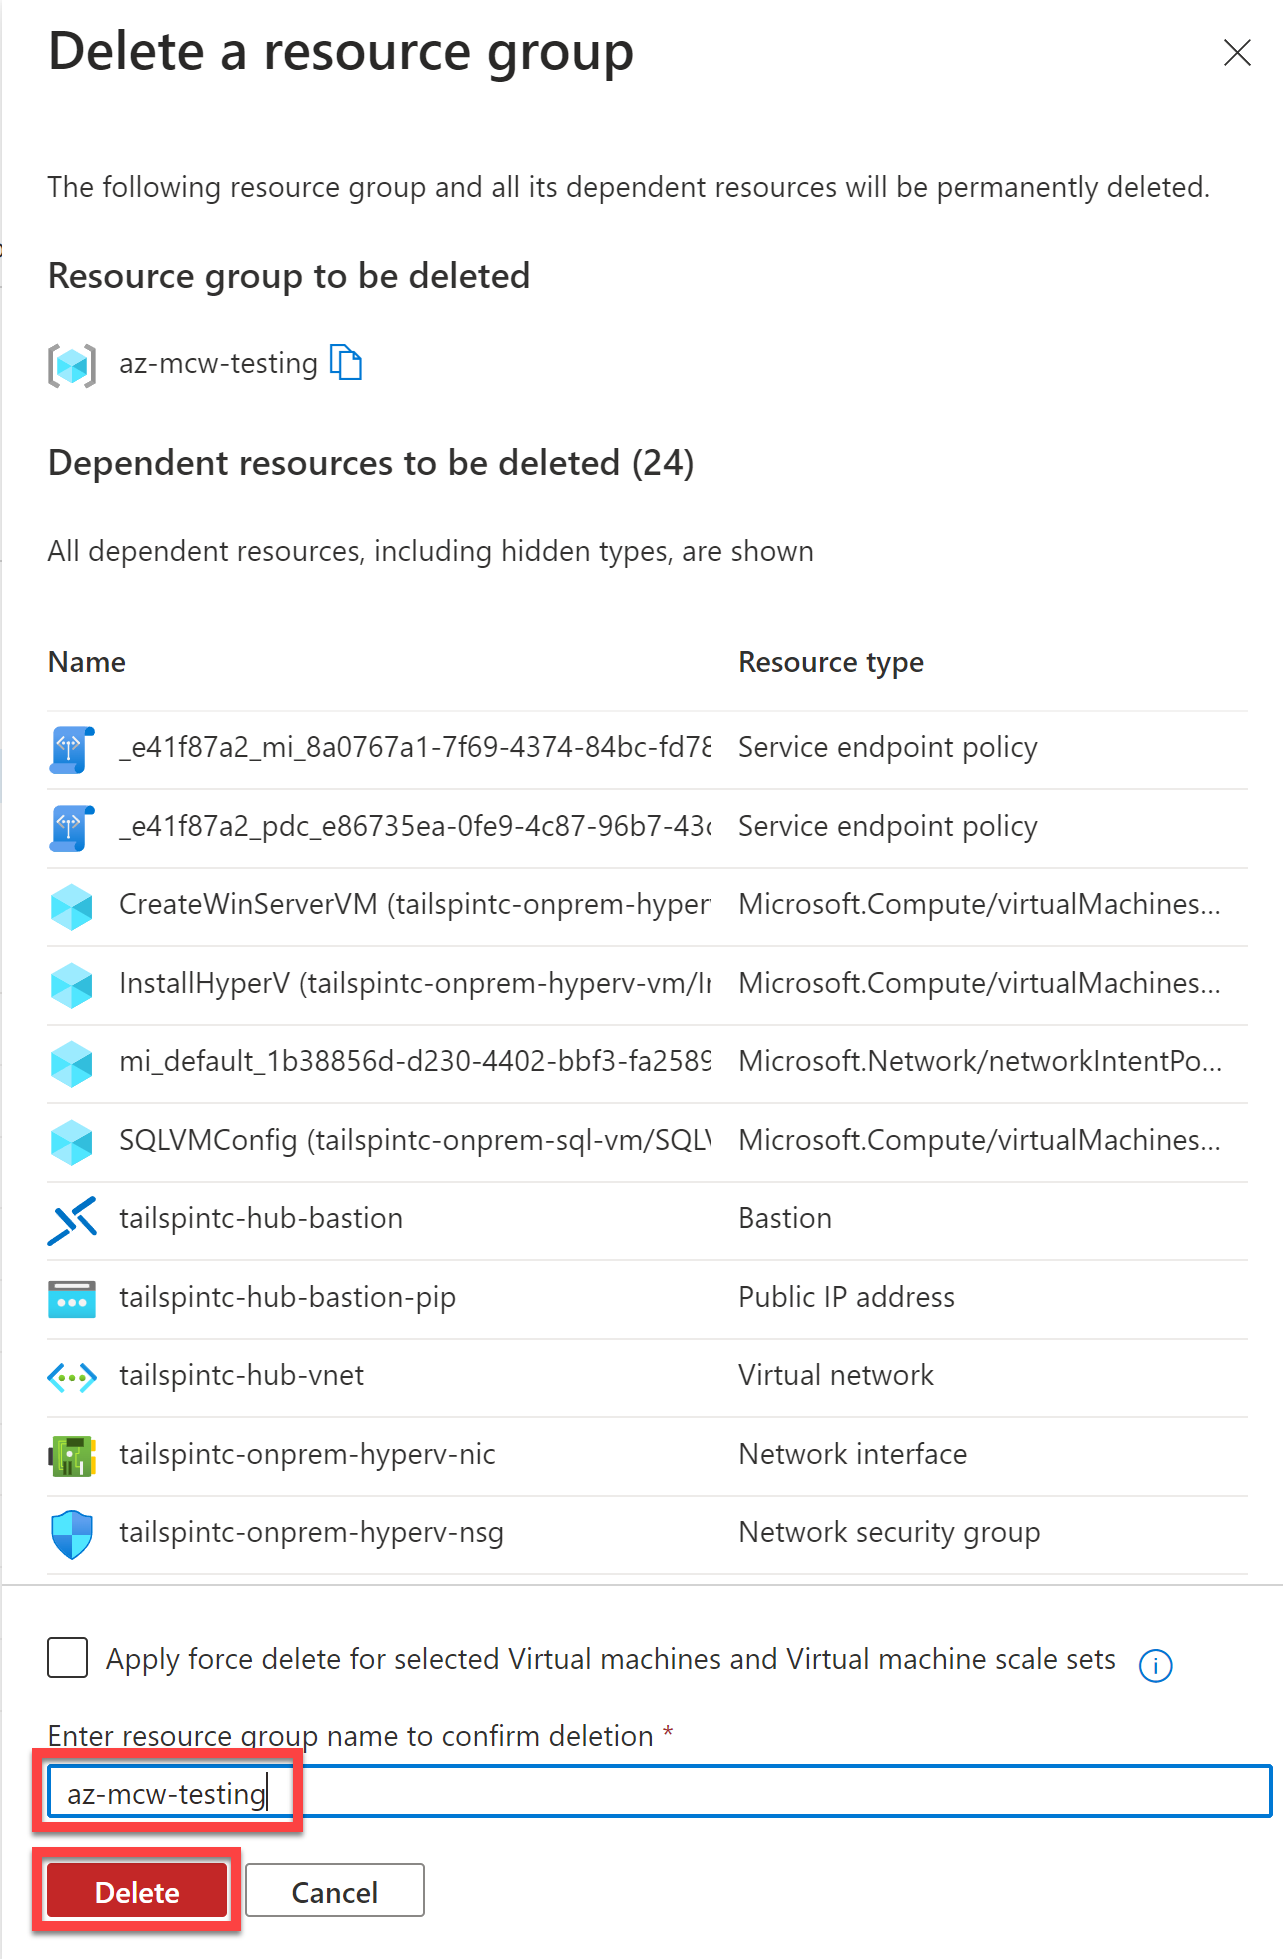
Task: Click the Network interface card icon
Action: pyautogui.click(x=72, y=1456)
